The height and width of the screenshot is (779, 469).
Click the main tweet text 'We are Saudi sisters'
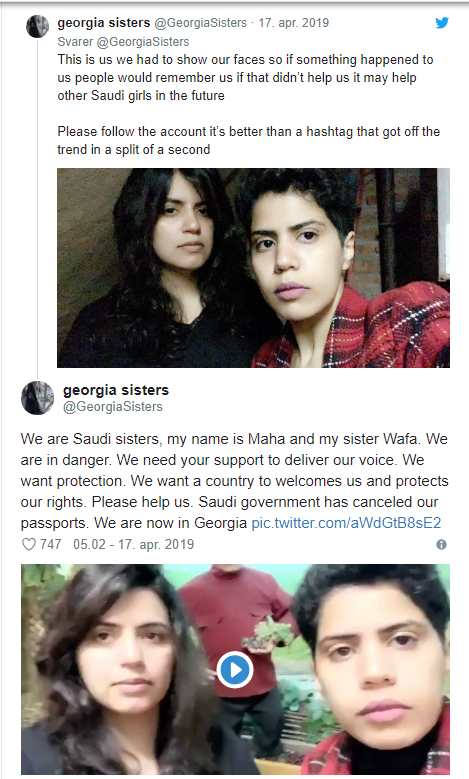point(234,481)
